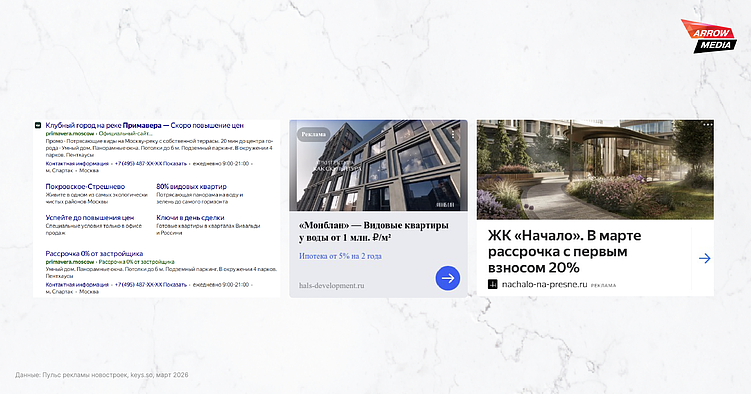
Task: Click the source footnote Данные: Пульс рекламы новостроек
Action: pyautogui.click(x=102, y=375)
